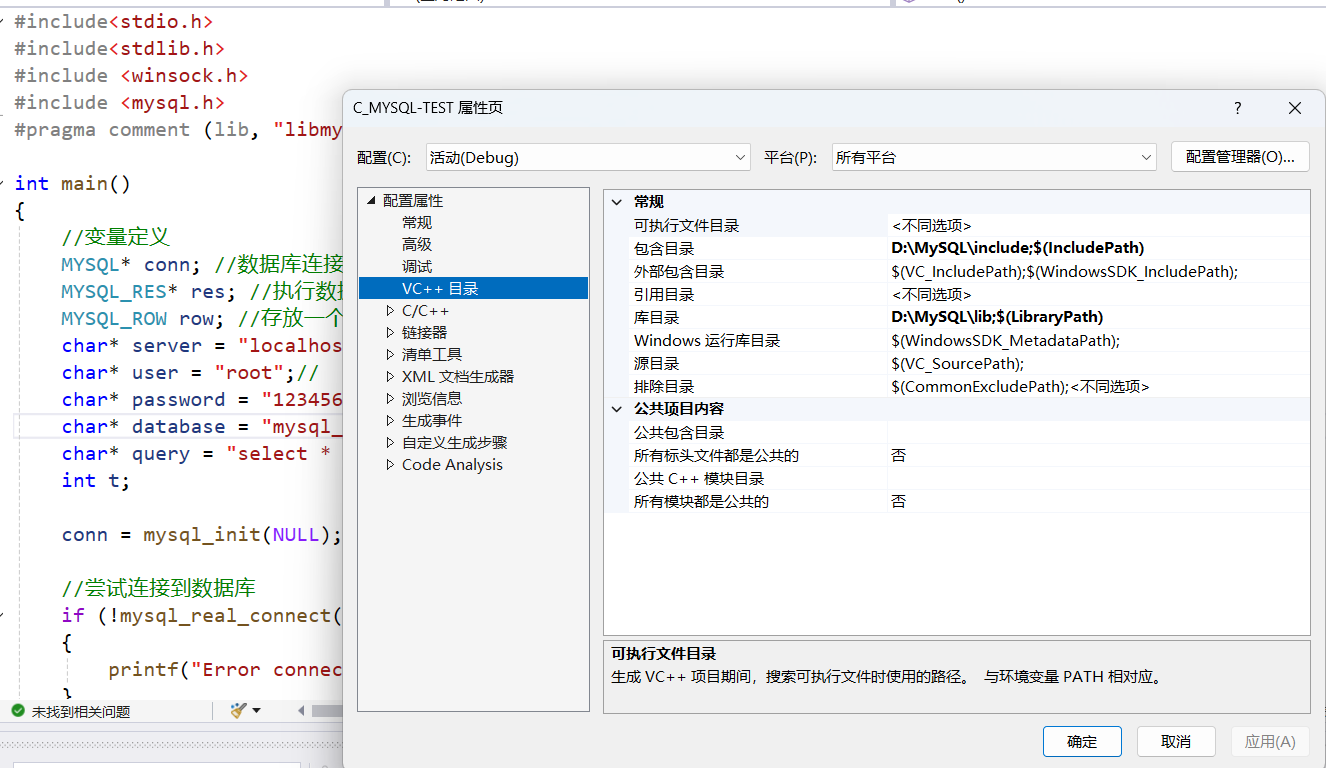Click the #include<stdlib.h> line in the editor
This screenshot has height=768, width=1326.
click(x=119, y=48)
